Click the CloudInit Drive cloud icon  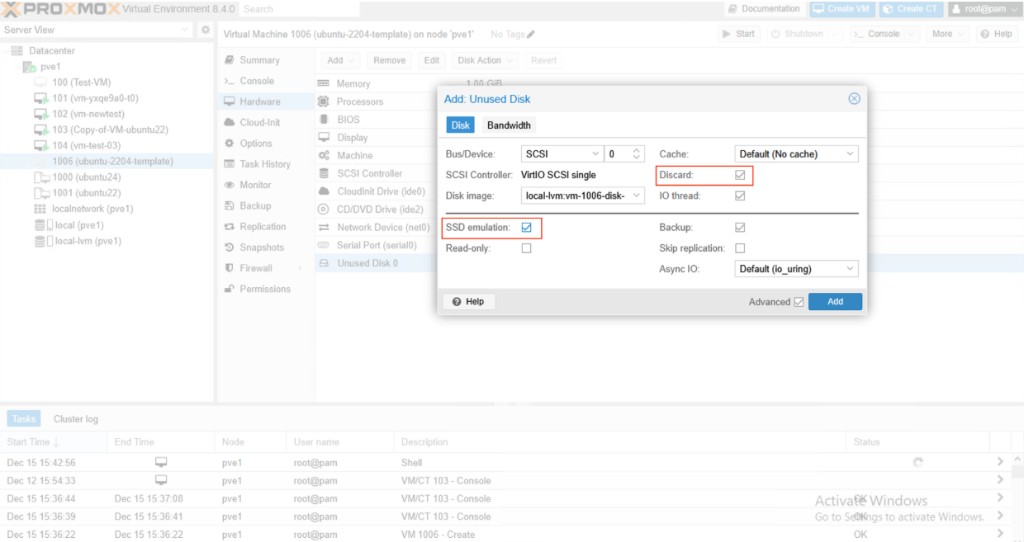(x=323, y=191)
